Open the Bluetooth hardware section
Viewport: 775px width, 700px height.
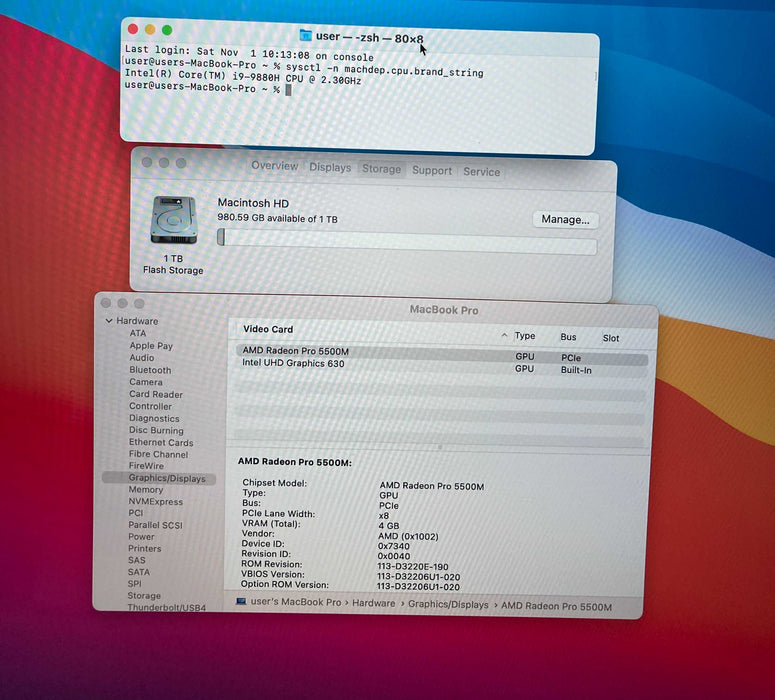(150, 370)
